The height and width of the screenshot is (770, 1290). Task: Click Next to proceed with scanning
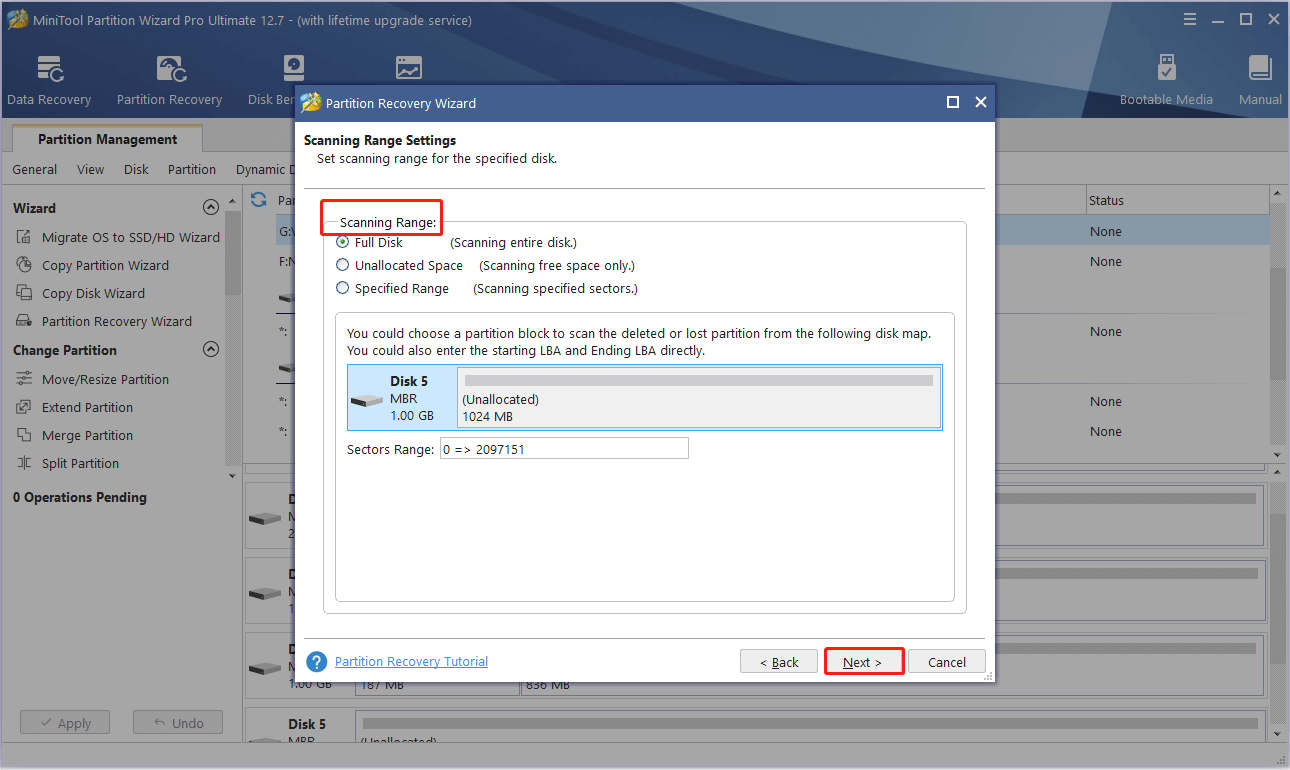[863, 662]
